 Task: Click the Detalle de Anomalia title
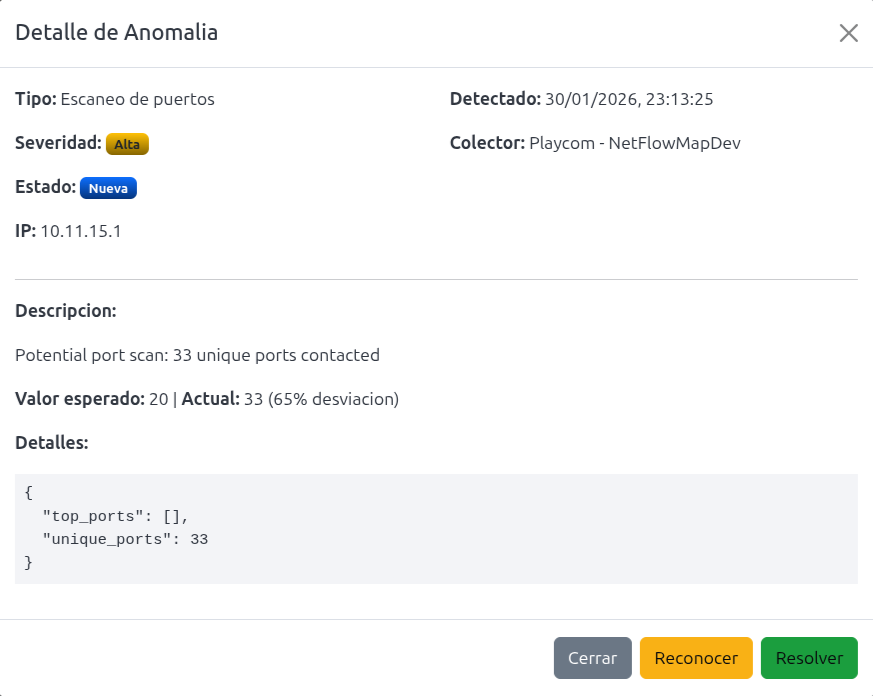click(116, 32)
